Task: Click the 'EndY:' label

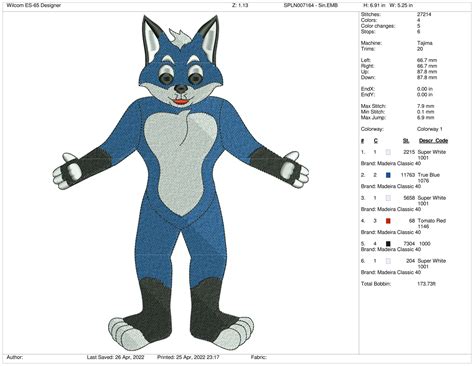Action: point(368,95)
